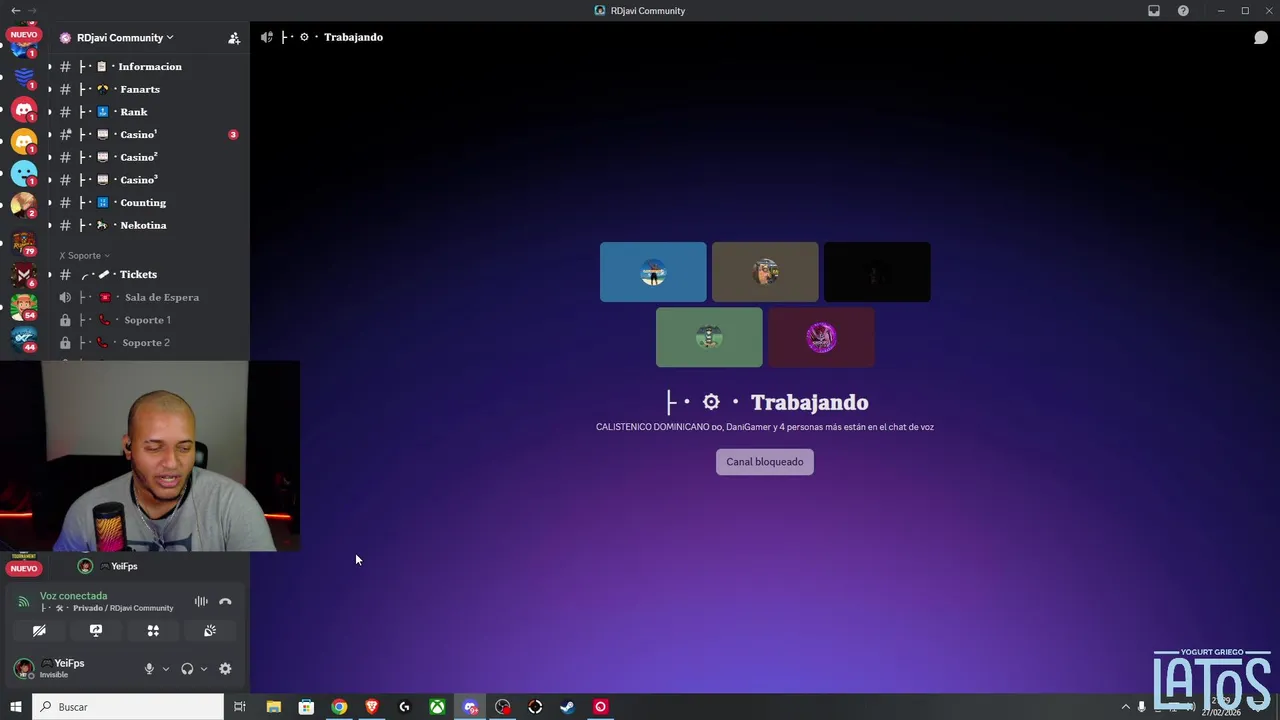Open the red Discord logo server
The height and width of the screenshot is (720, 1280).
pyautogui.click(x=24, y=109)
